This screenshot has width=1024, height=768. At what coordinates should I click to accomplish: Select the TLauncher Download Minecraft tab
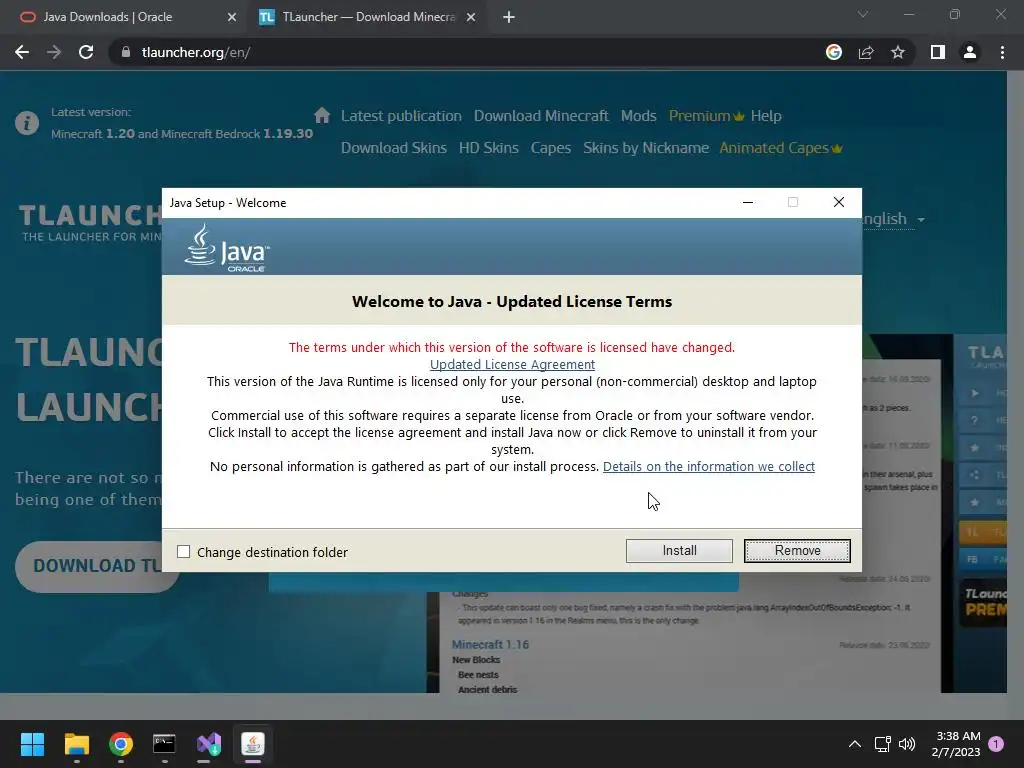pyautogui.click(x=369, y=17)
